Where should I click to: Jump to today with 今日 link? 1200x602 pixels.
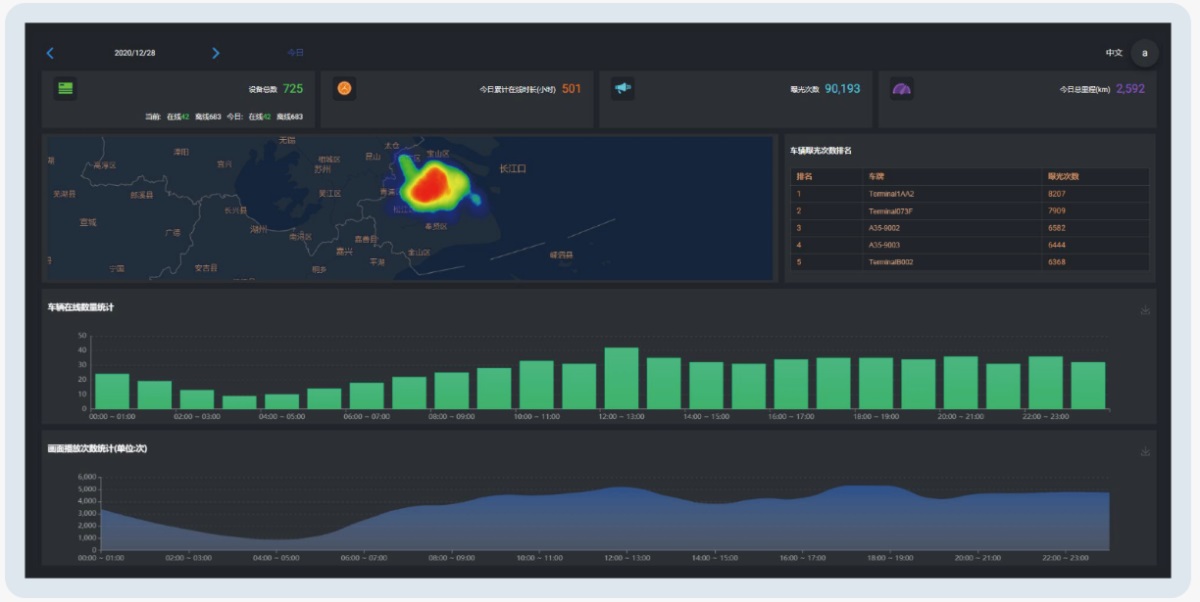[x=295, y=53]
